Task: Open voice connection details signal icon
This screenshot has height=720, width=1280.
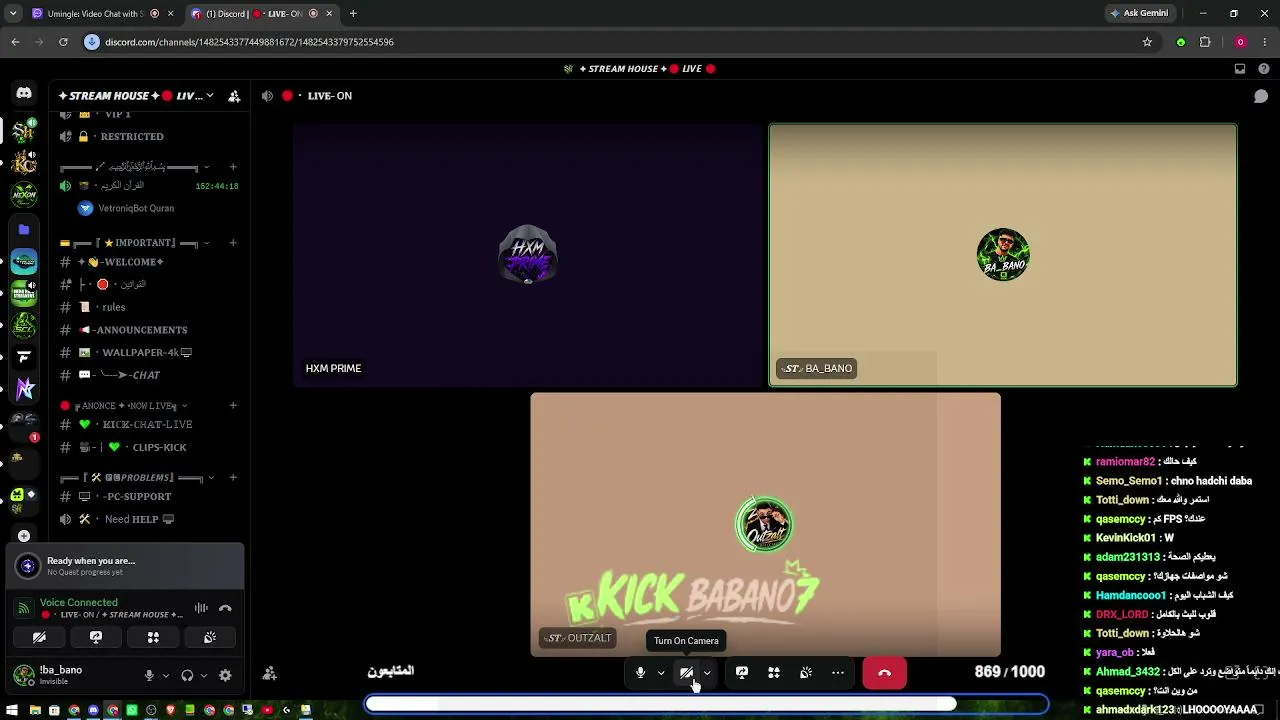Action: click(23, 608)
